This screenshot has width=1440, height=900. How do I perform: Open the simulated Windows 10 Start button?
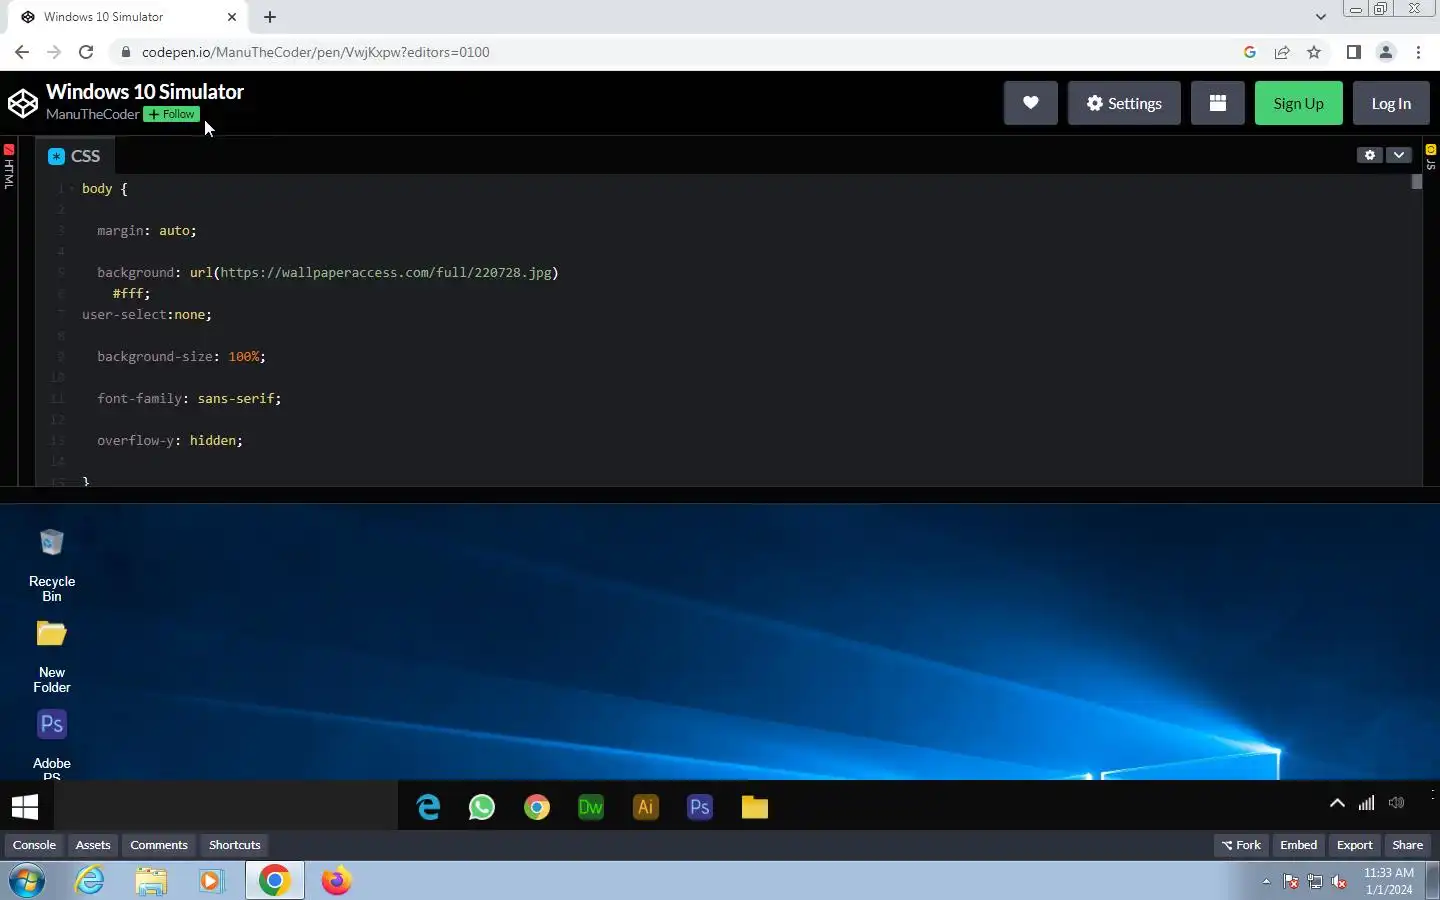tap(25, 806)
